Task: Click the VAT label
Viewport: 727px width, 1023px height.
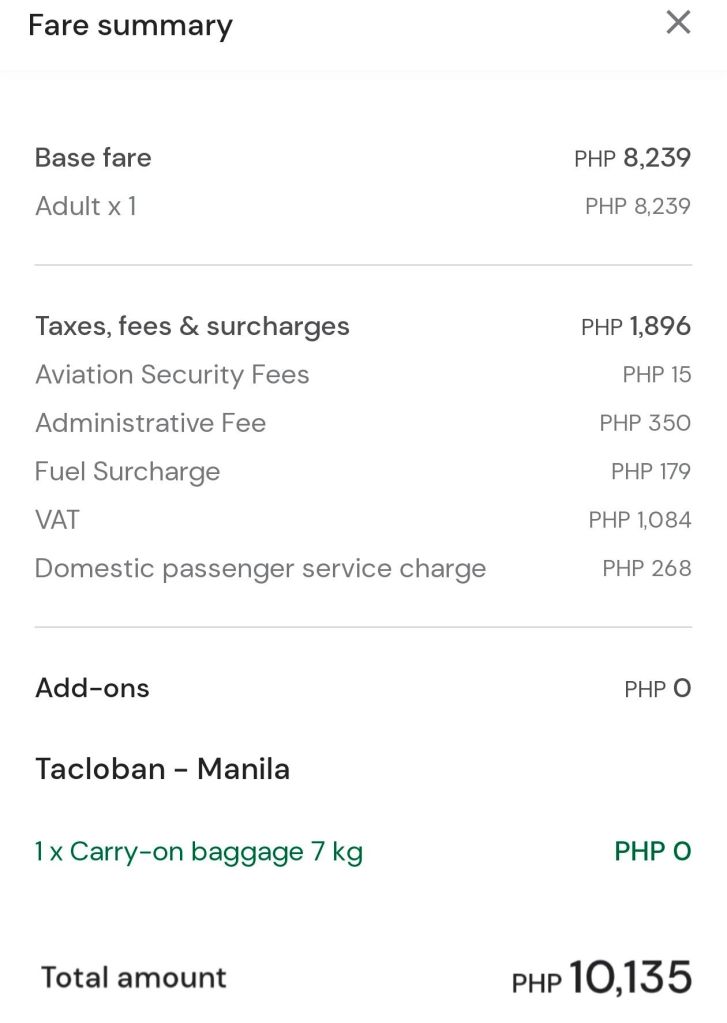Action: [57, 520]
